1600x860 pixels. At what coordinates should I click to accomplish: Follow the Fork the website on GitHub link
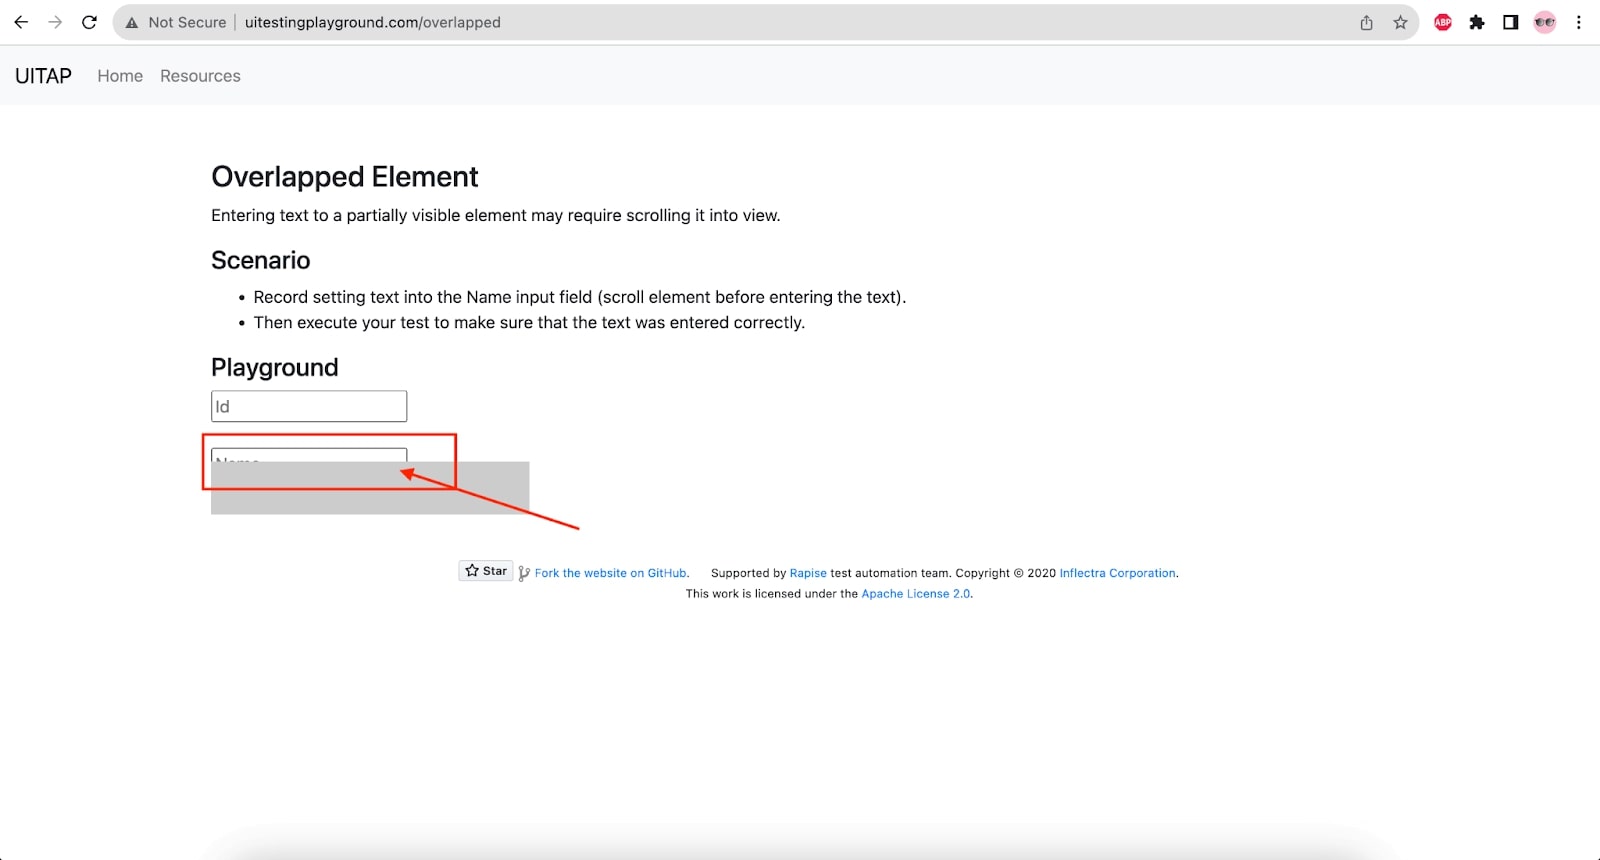point(610,573)
